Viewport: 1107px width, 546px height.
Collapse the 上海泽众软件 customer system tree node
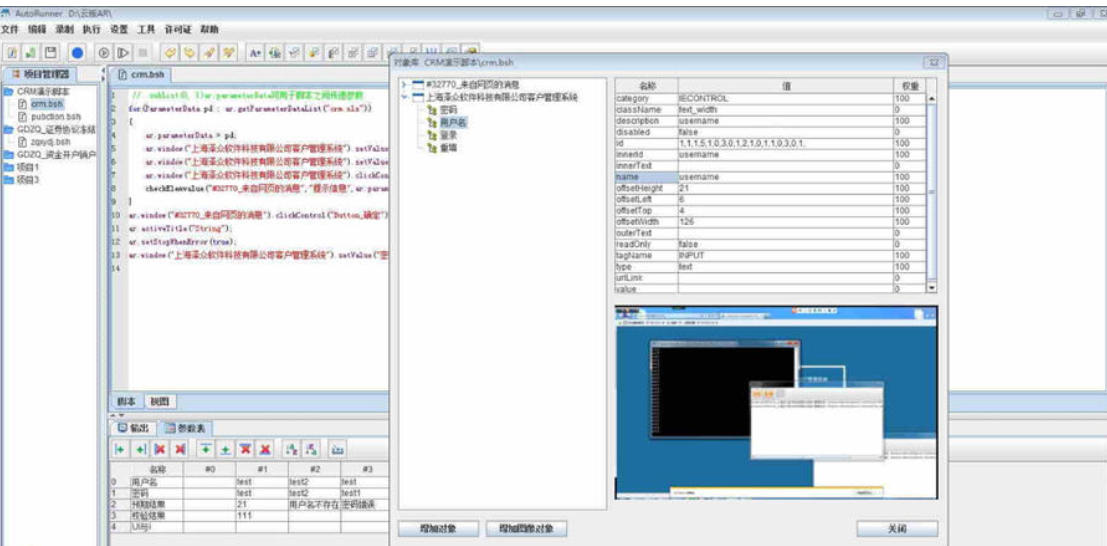click(x=404, y=97)
